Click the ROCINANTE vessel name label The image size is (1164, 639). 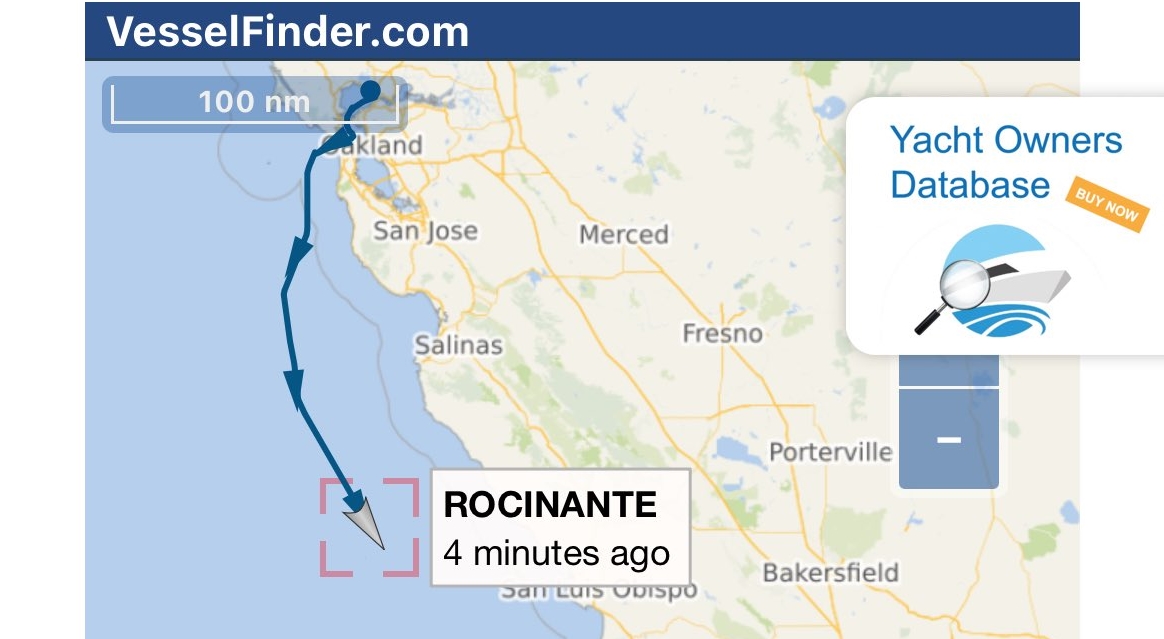[x=550, y=505]
